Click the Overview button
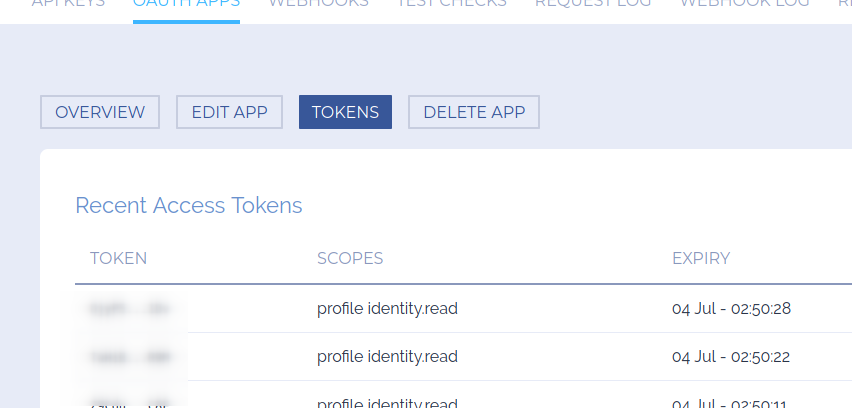 [100, 112]
